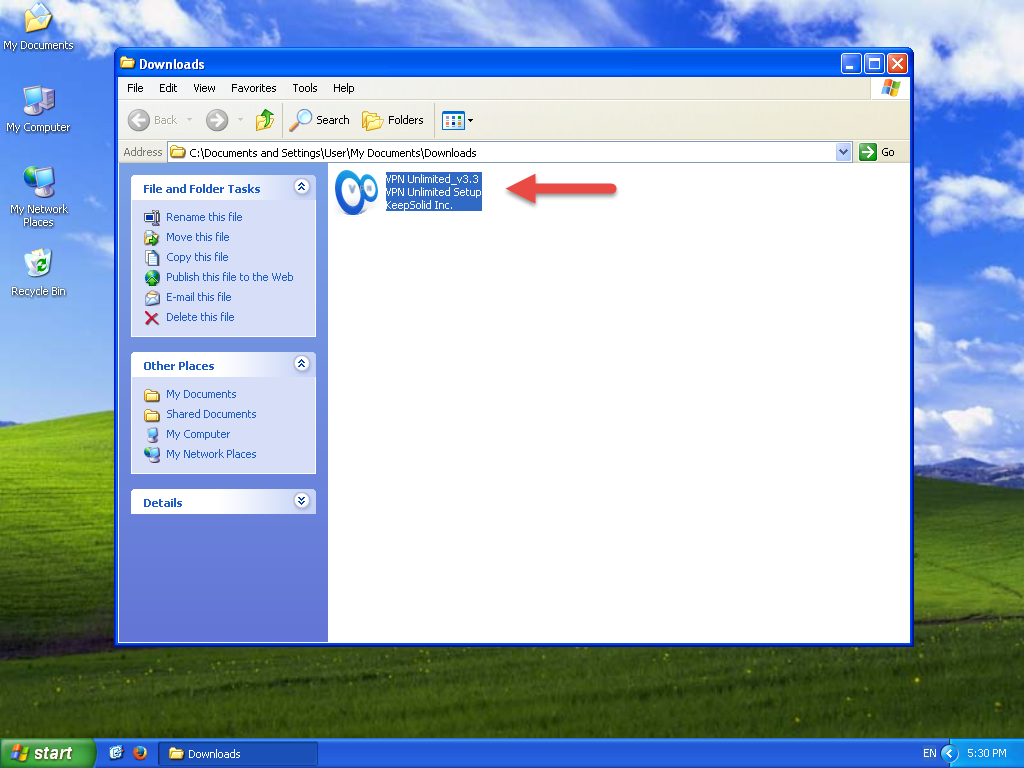Minimize the Downloads window
The width and height of the screenshot is (1024, 768).
tap(850, 63)
